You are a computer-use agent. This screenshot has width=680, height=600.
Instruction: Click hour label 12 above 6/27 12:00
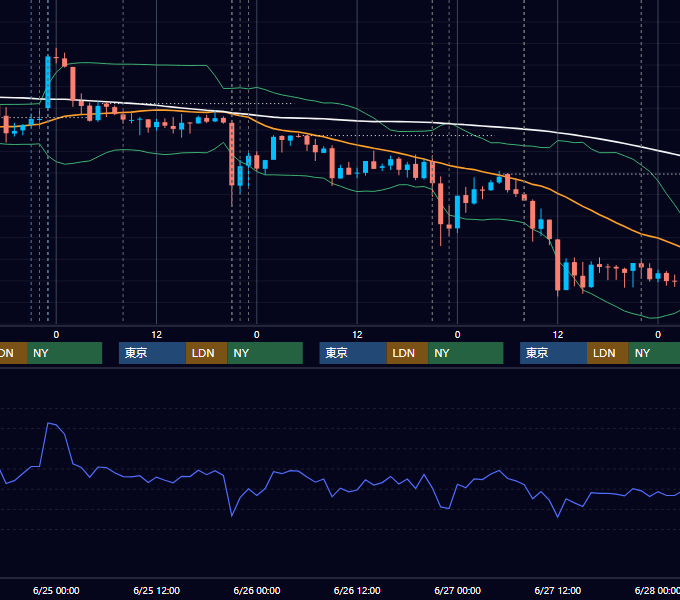coord(558,335)
